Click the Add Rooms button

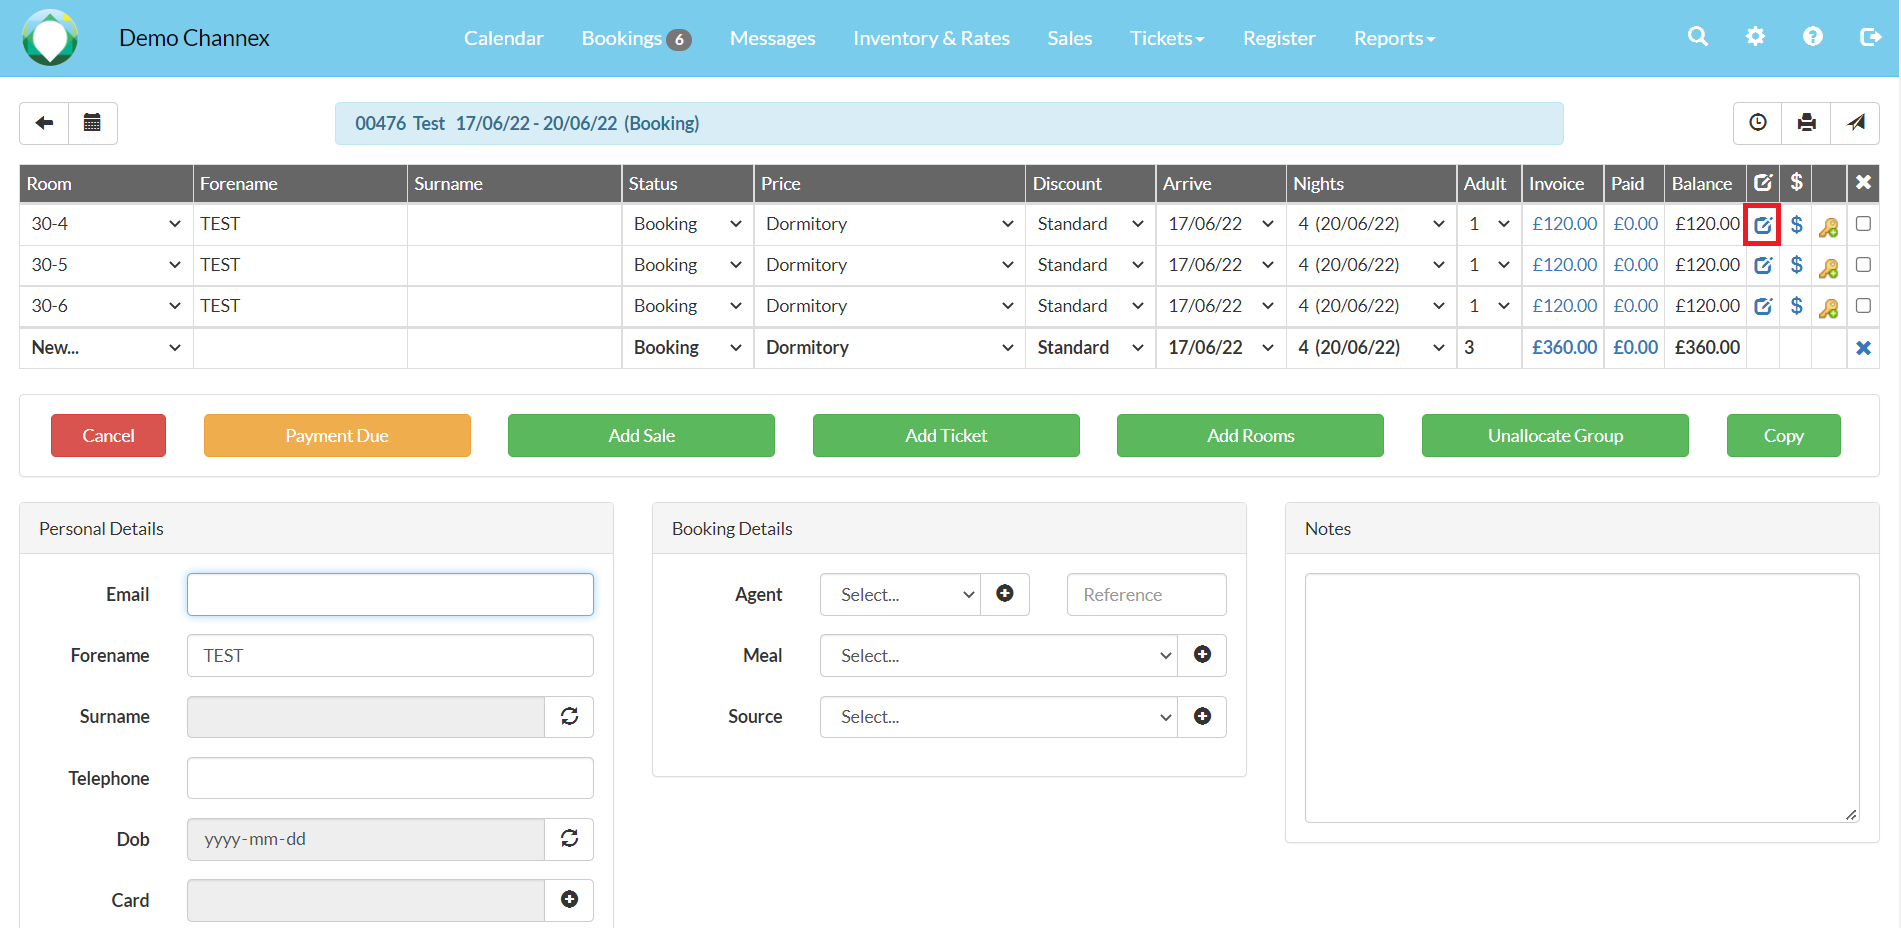click(1250, 435)
